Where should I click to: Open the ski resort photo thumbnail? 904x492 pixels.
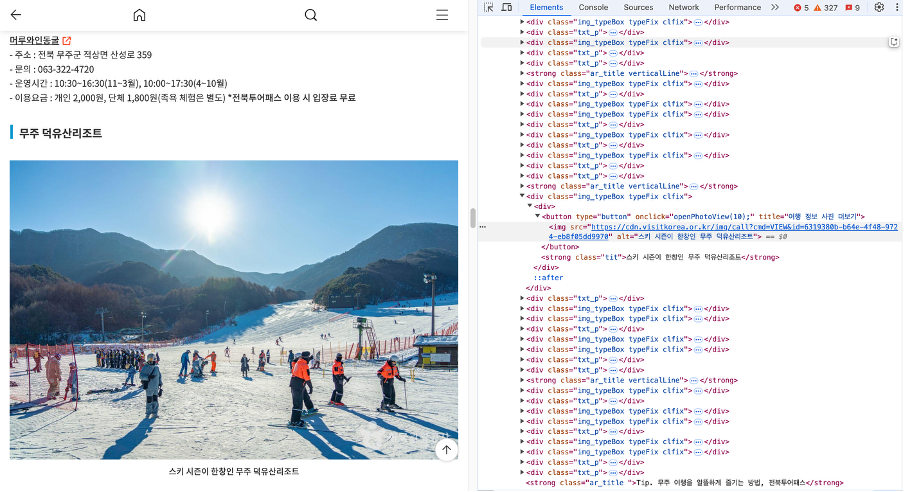coord(234,310)
